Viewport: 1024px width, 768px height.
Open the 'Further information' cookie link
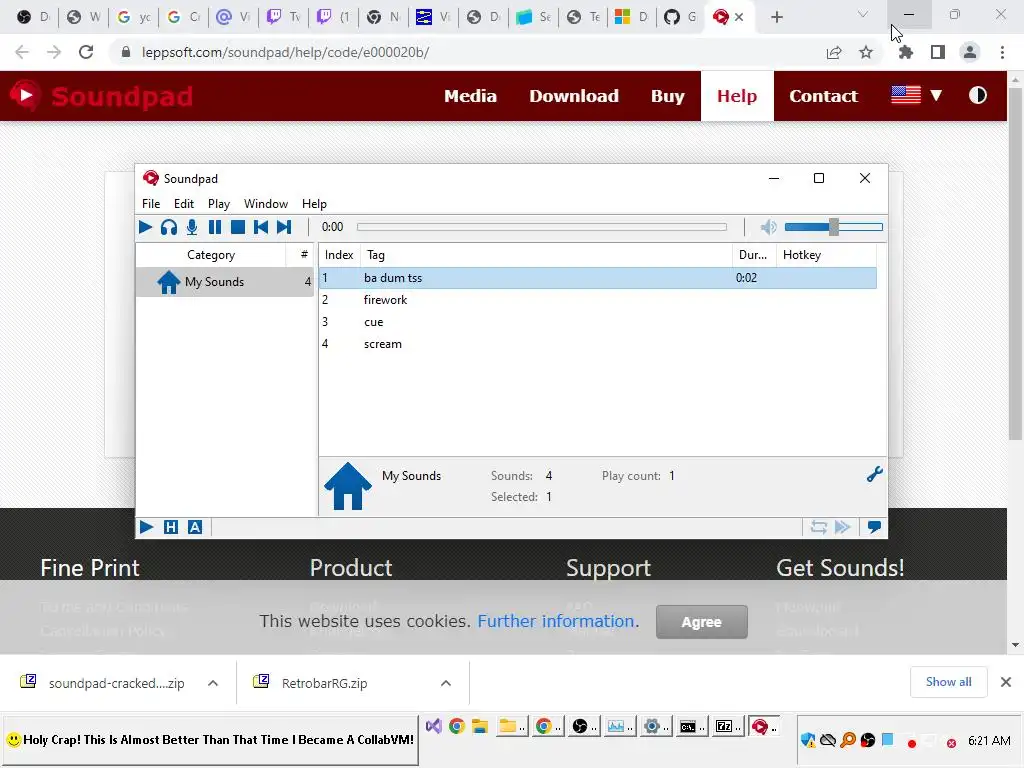pos(556,621)
